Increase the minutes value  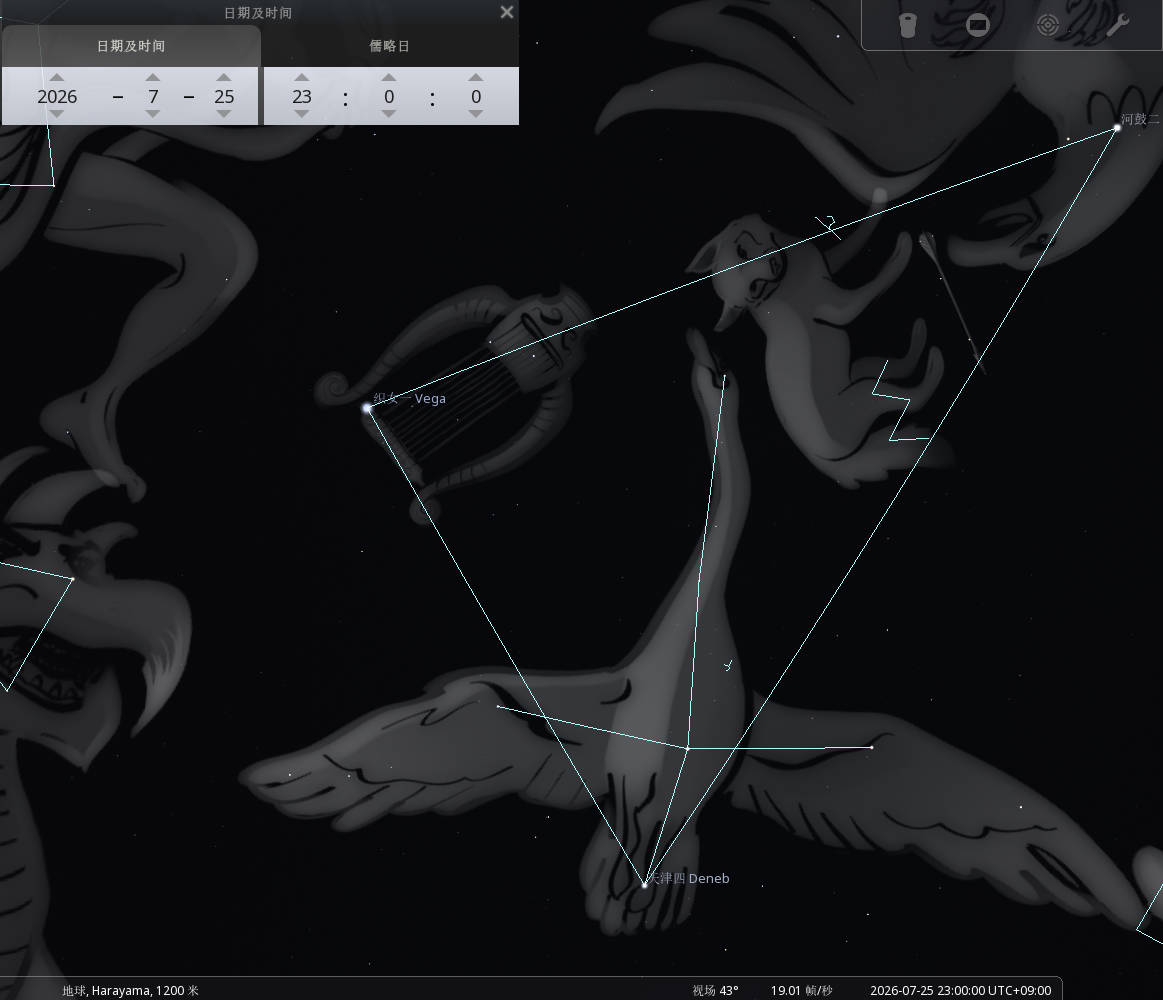[389, 77]
